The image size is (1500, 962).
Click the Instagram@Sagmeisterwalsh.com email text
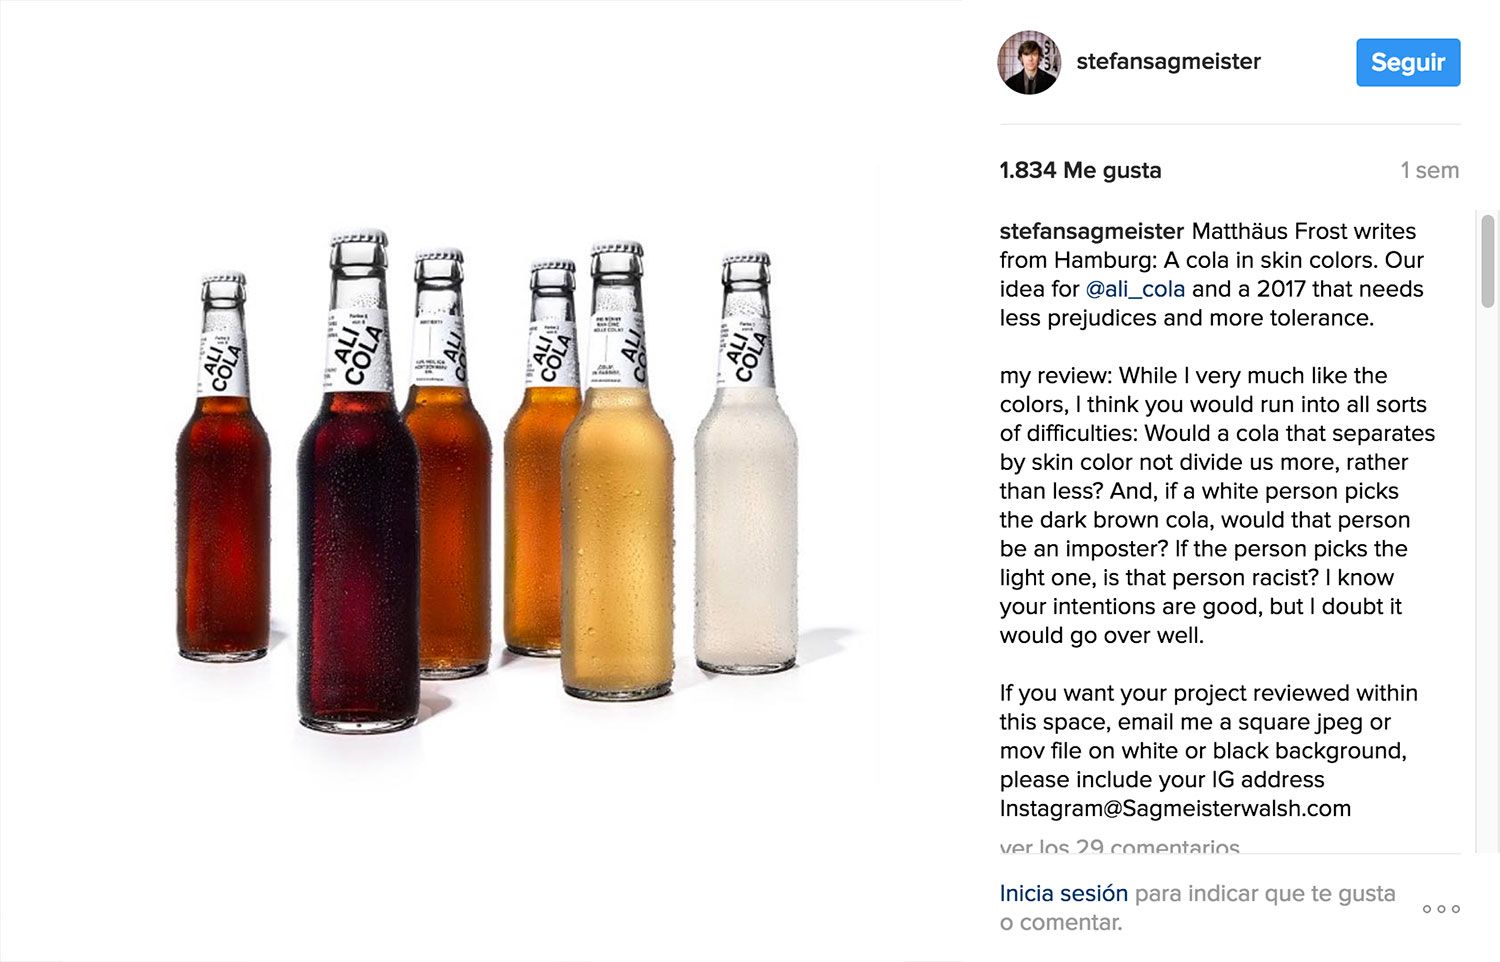click(1175, 808)
